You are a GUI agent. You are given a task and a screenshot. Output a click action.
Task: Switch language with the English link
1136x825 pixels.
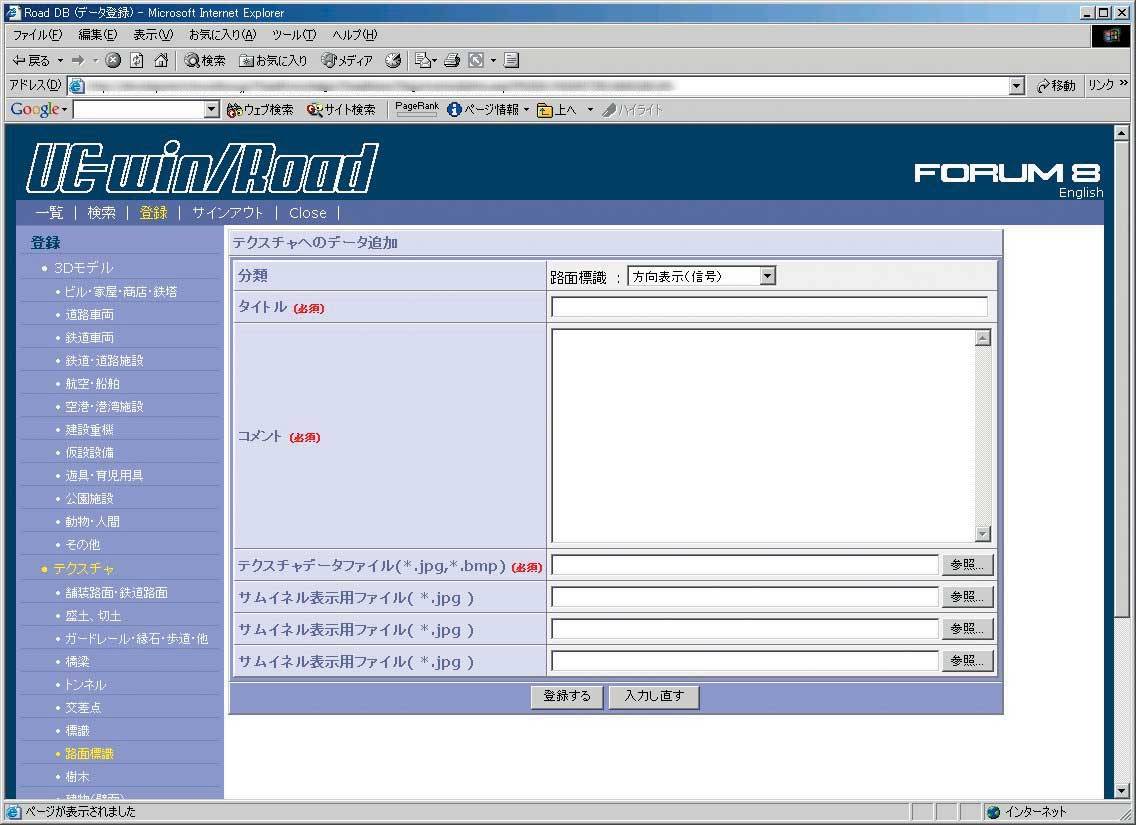pyautogui.click(x=1081, y=192)
